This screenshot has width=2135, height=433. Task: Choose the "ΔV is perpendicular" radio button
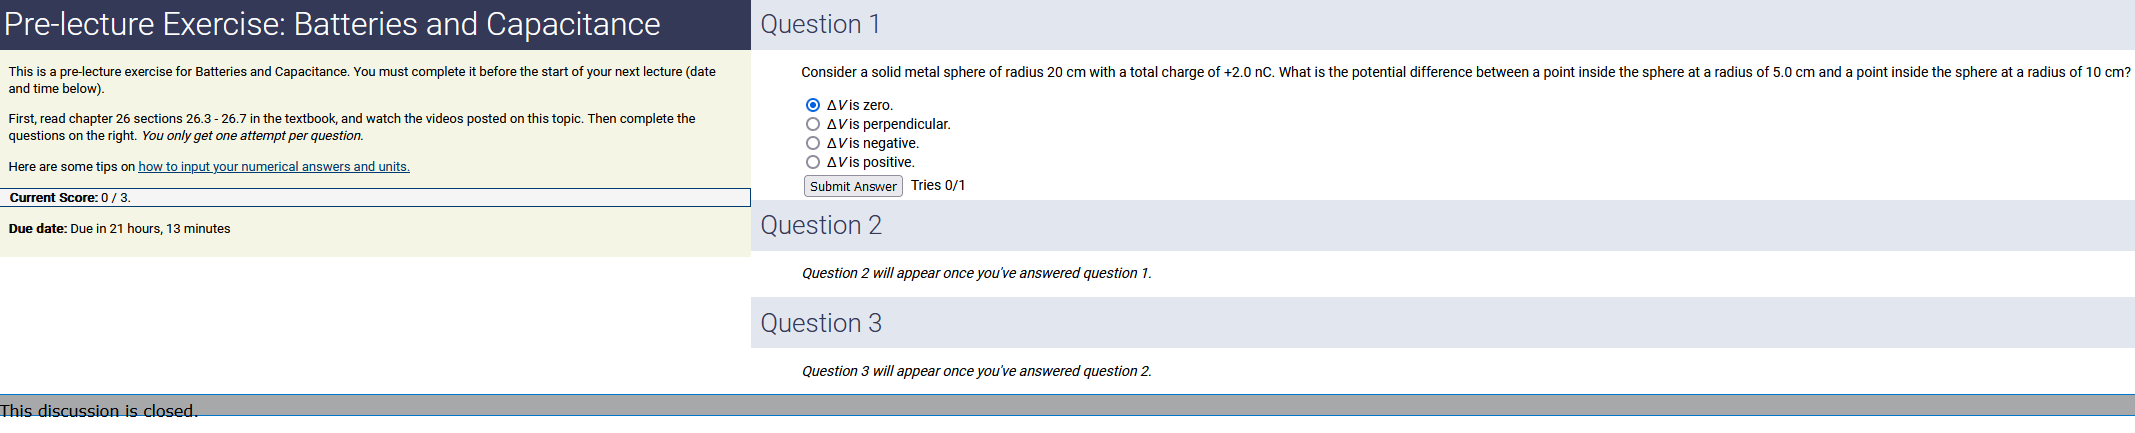(x=813, y=124)
